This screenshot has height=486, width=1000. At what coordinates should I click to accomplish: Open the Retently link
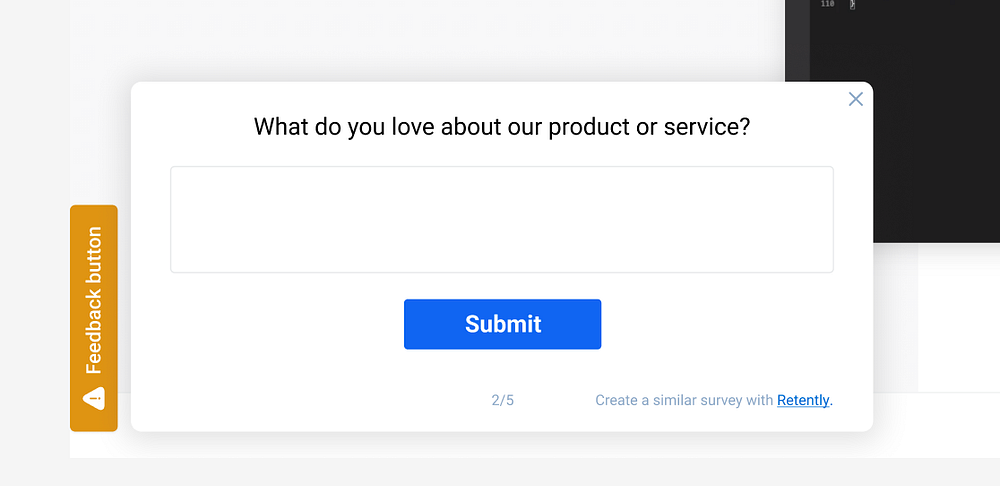[x=803, y=400]
